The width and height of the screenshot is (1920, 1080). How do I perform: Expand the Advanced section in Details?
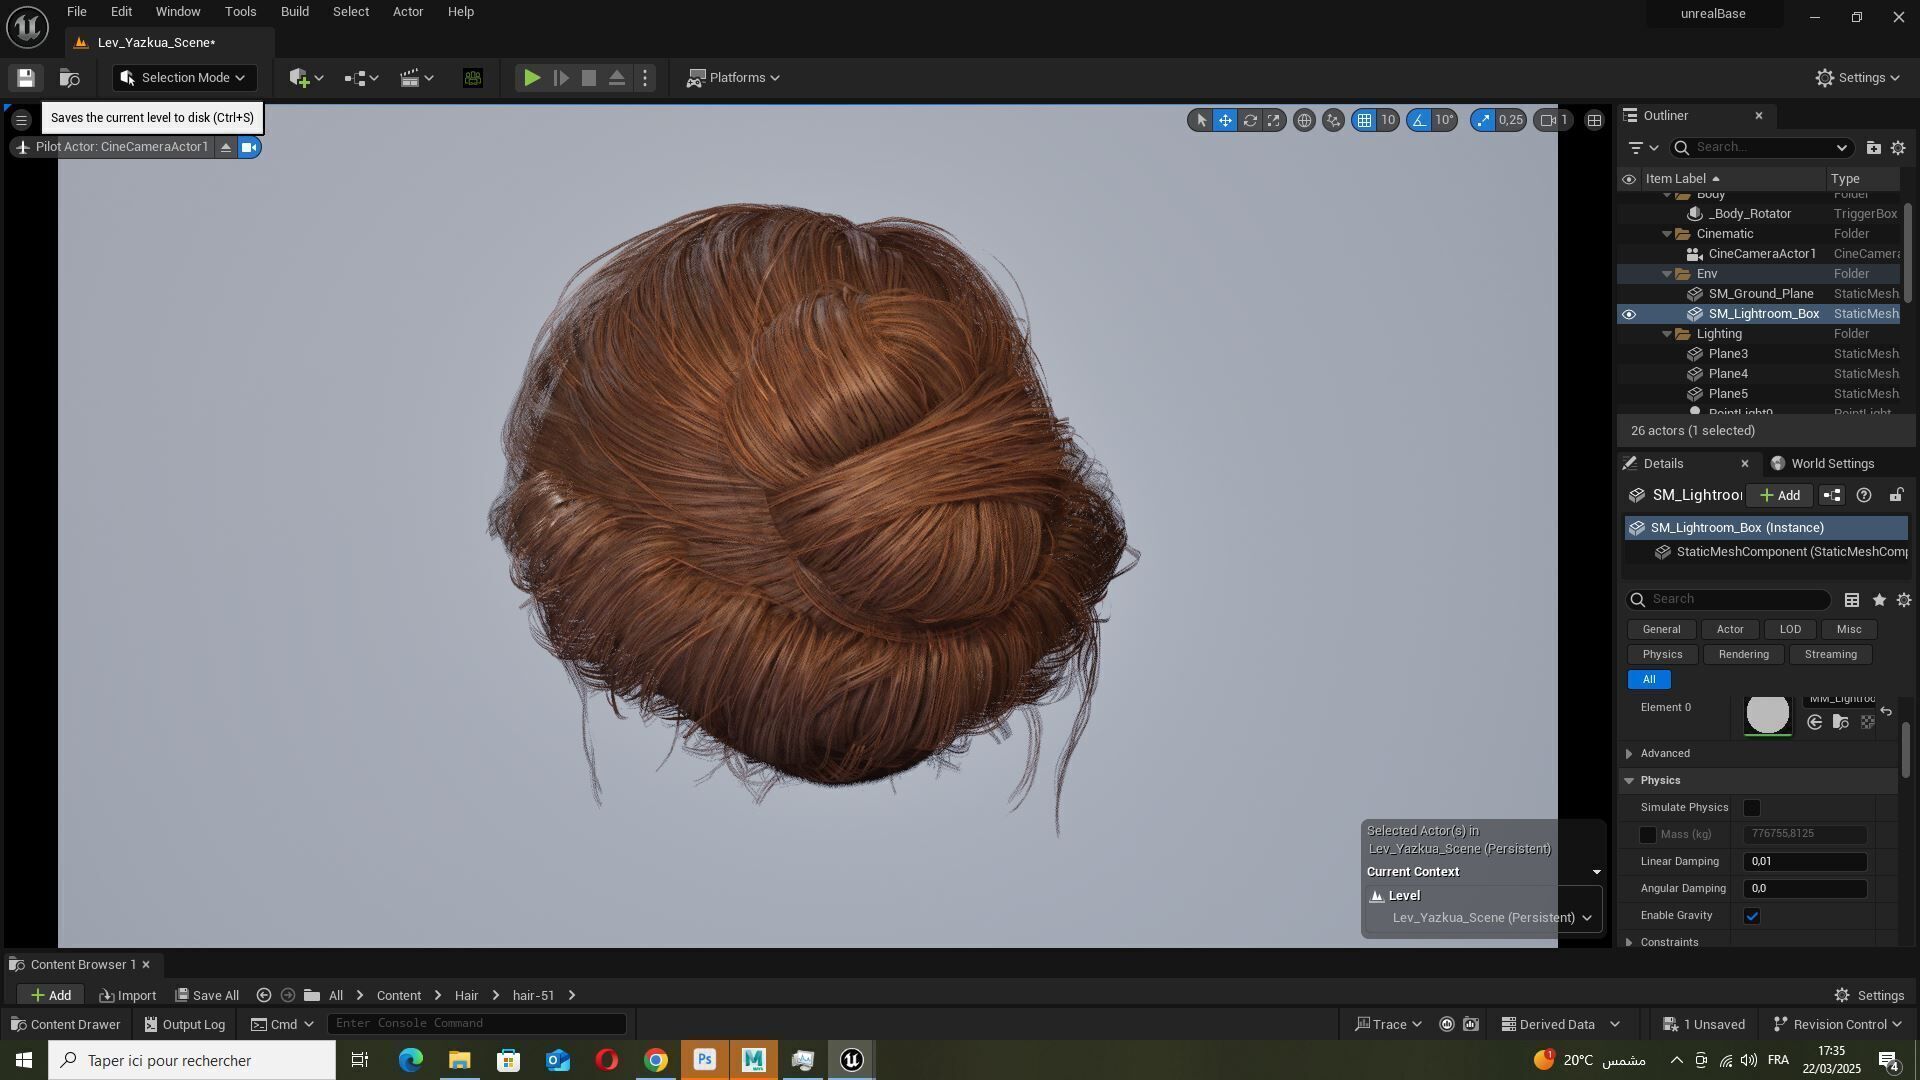coord(1629,754)
